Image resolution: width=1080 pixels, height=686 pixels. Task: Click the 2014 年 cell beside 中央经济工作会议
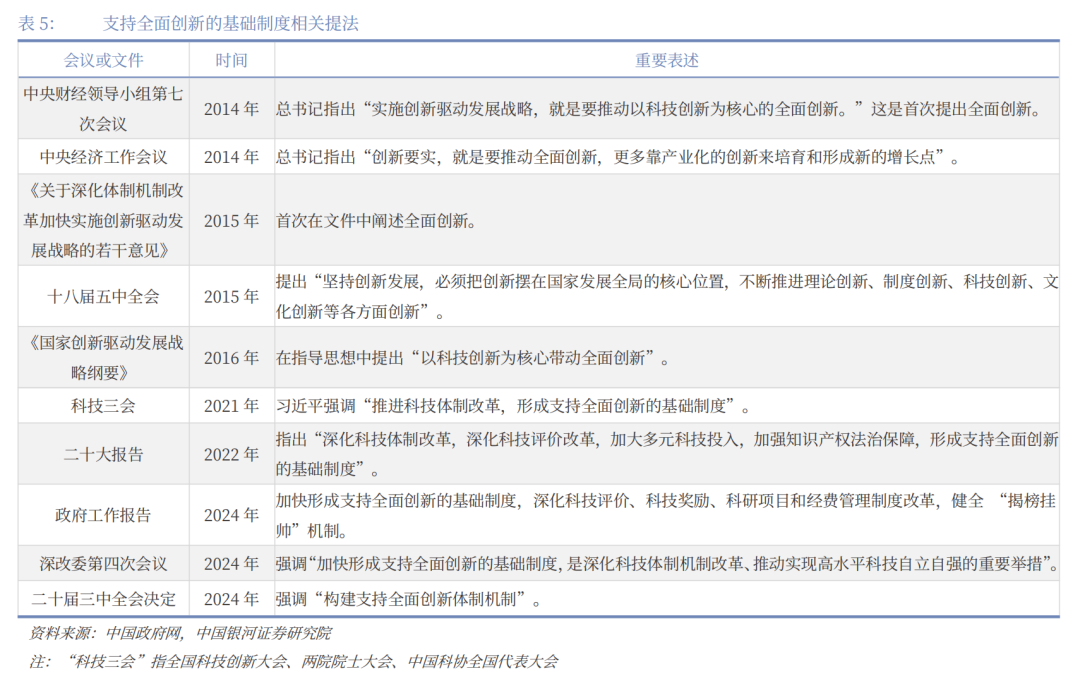pyautogui.click(x=231, y=157)
